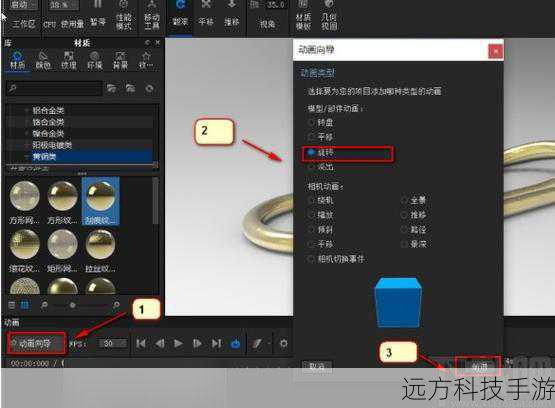Viewport: 555px width, 408px height.
Task: Select the 平移 pan camera tool in toolbar
Action: pos(206,14)
